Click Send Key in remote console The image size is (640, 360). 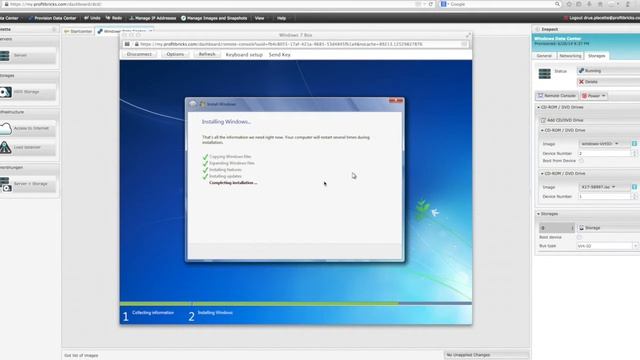tap(280, 55)
